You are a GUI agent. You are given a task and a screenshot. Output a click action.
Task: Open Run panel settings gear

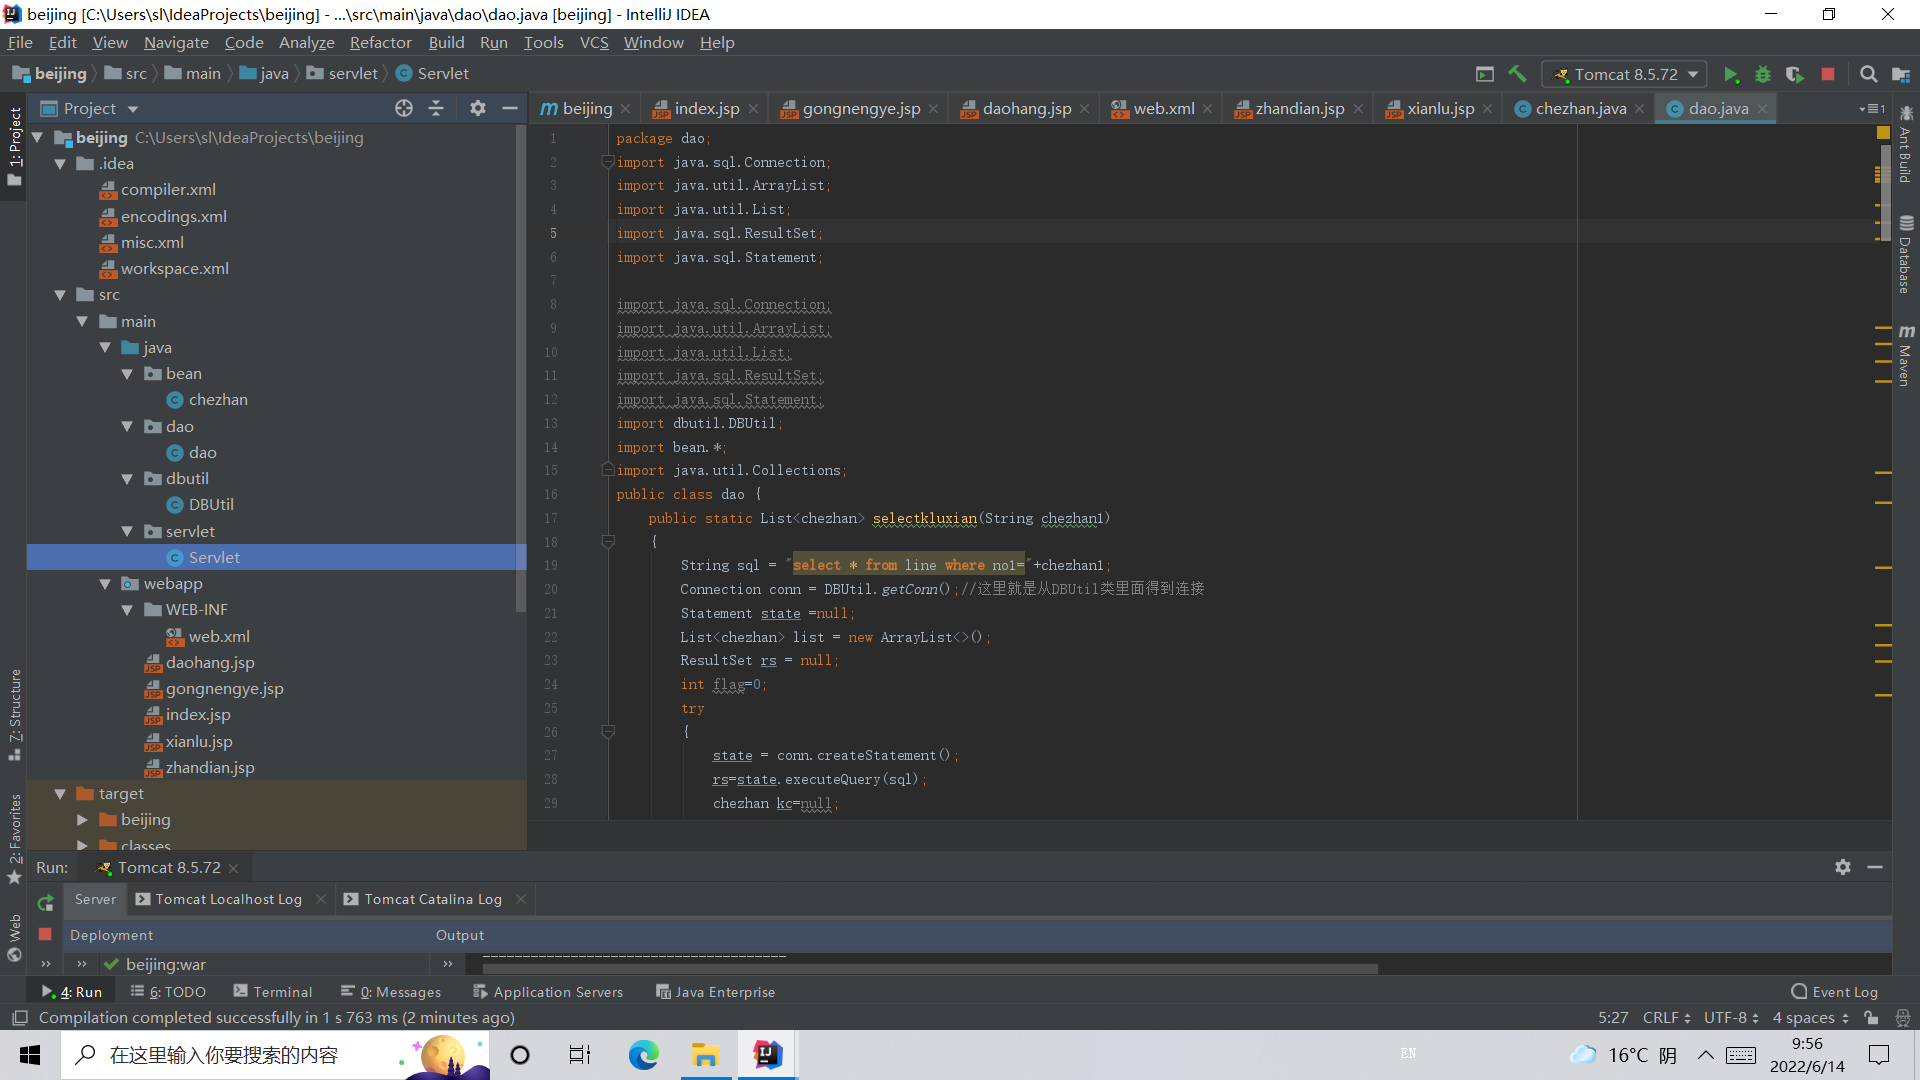(1842, 867)
